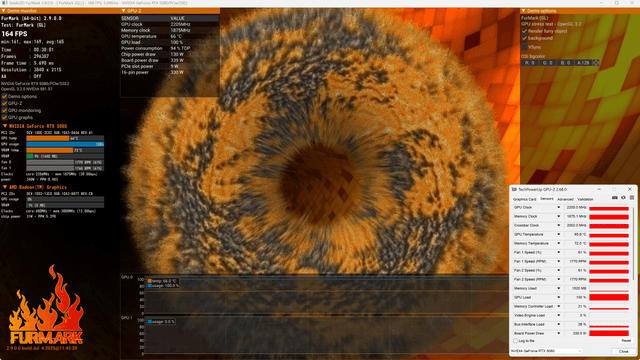The image size is (640, 360).
Task: Toggle GPU graphs checkbox
Action: (4, 118)
